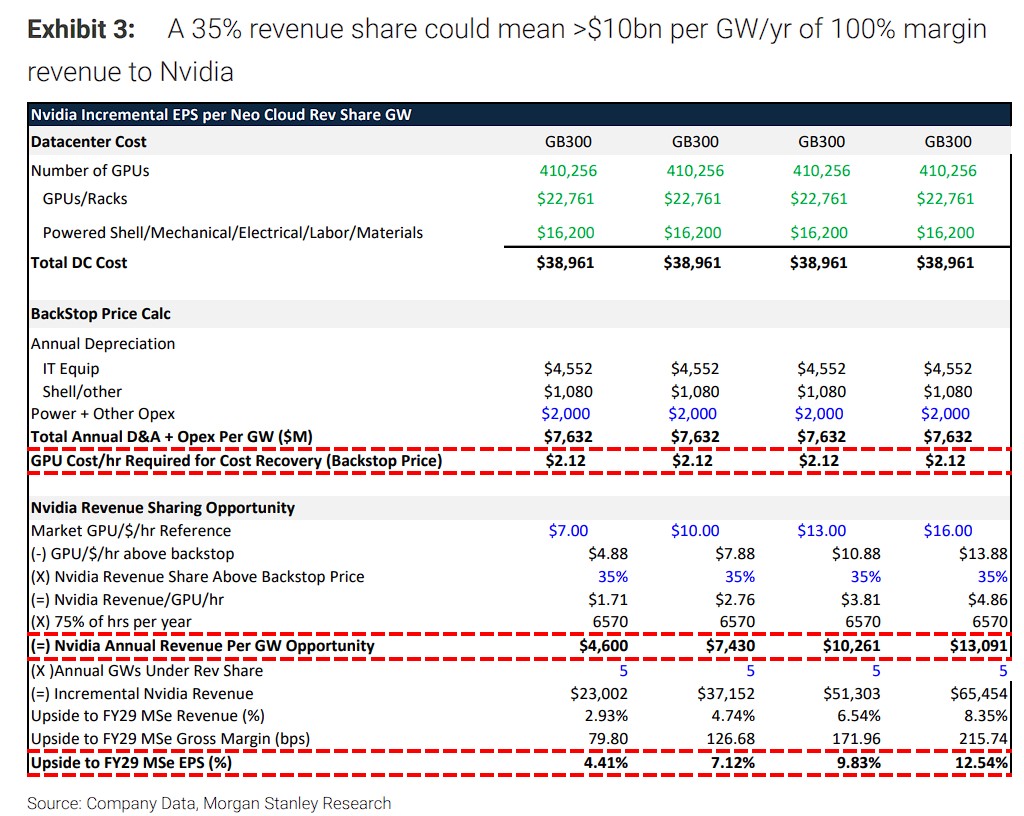This screenshot has height=816, width=1024.
Task: Click the 126.68 gross margin bps cell
Action: (x=731, y=739)
